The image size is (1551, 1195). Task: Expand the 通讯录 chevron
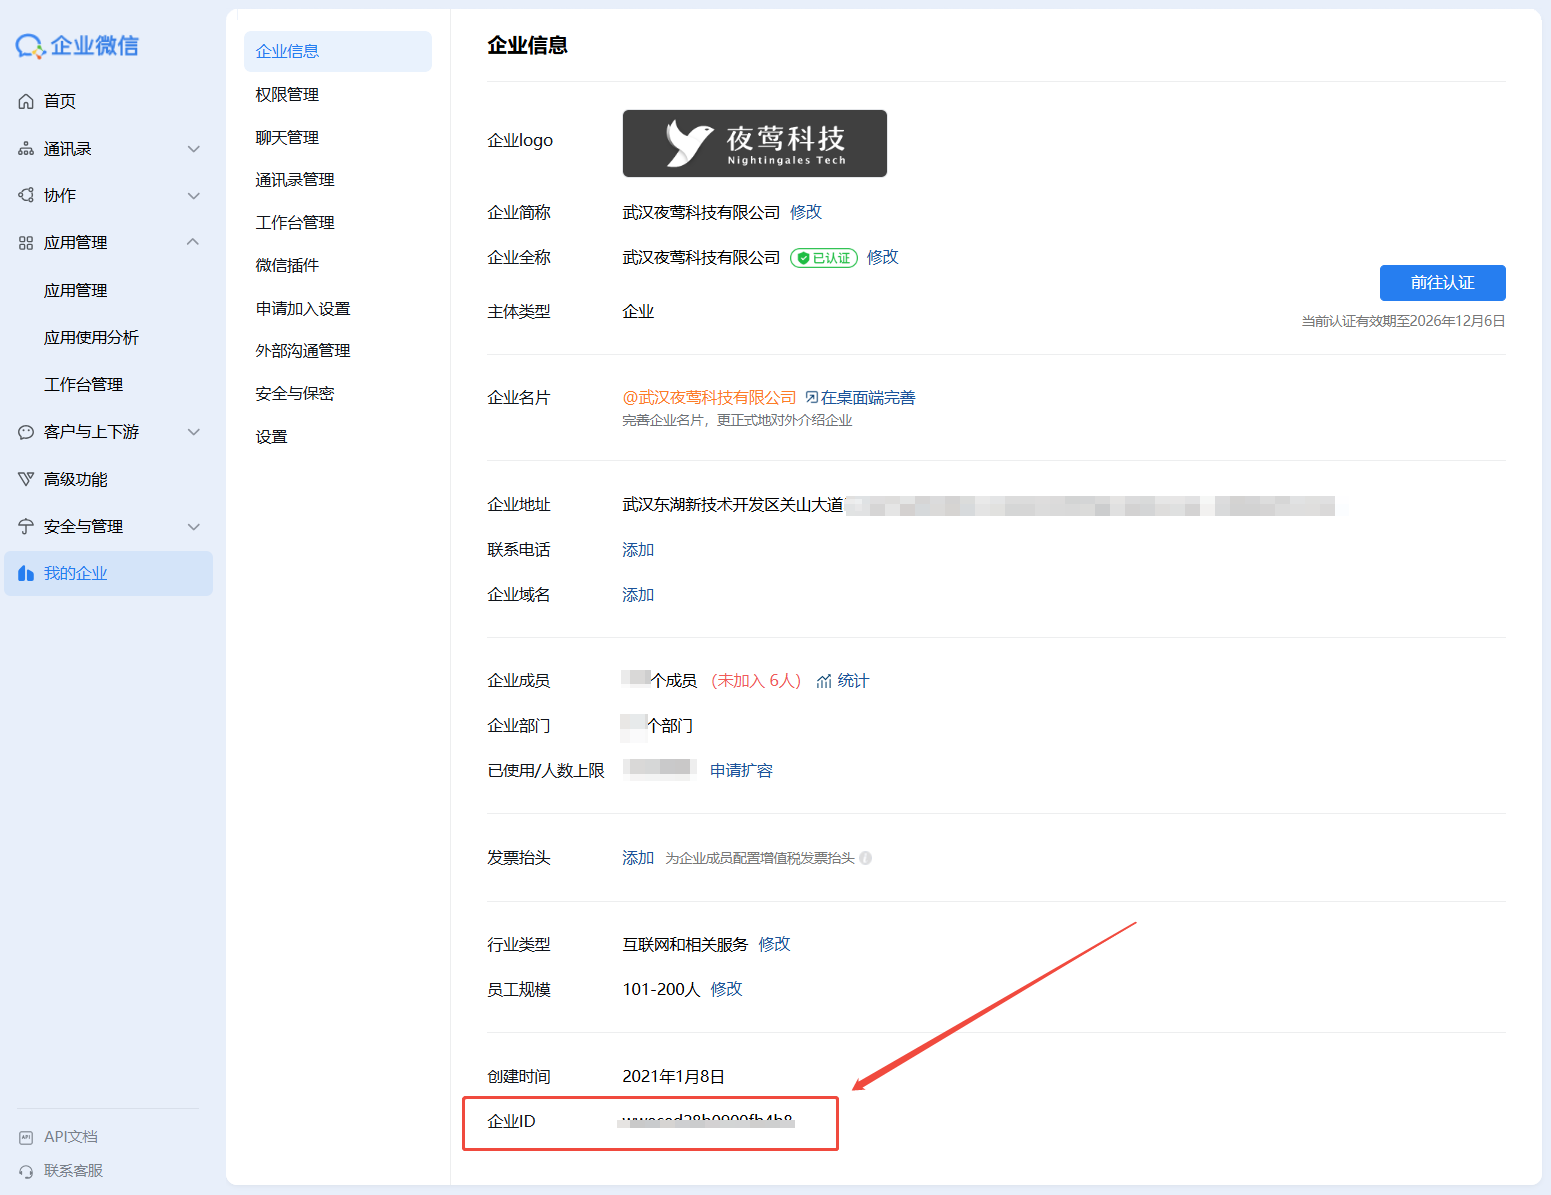point(194,149)
